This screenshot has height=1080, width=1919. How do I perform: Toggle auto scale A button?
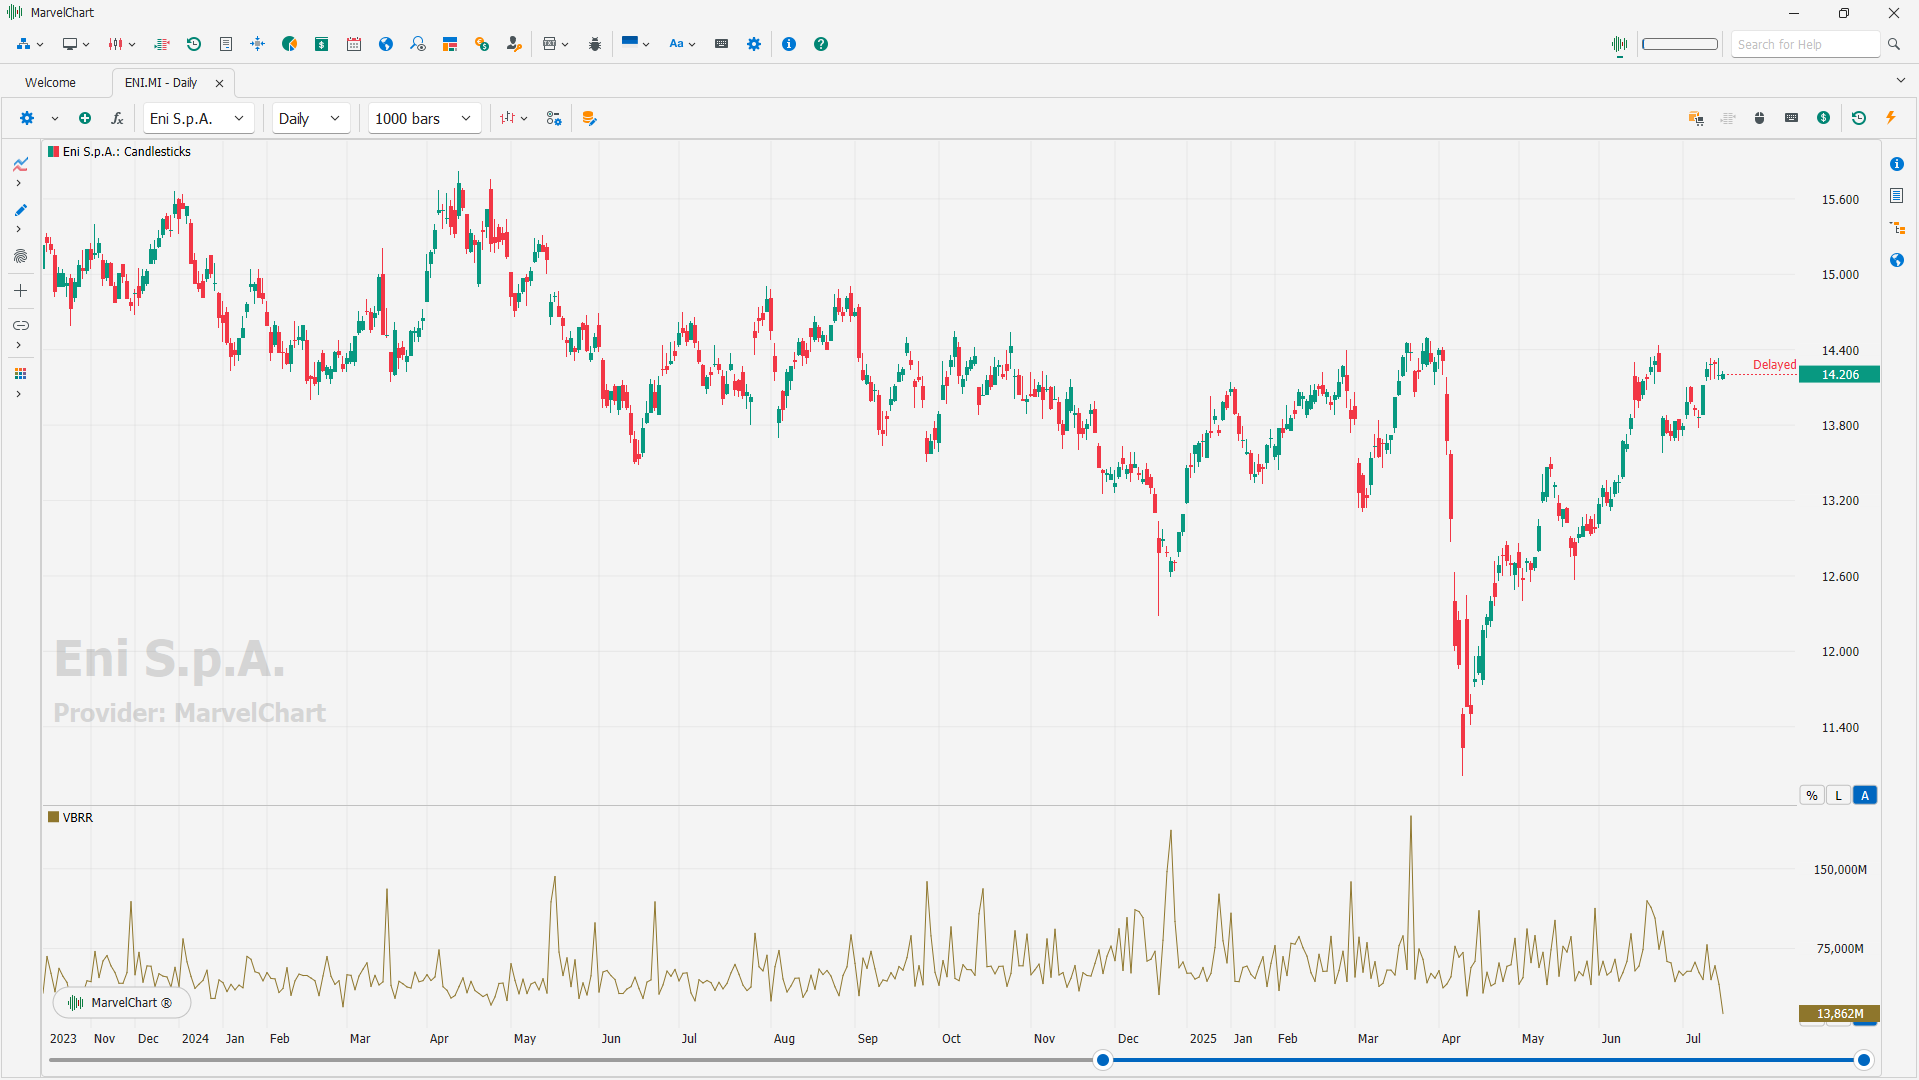click(x=1865, y=796)
